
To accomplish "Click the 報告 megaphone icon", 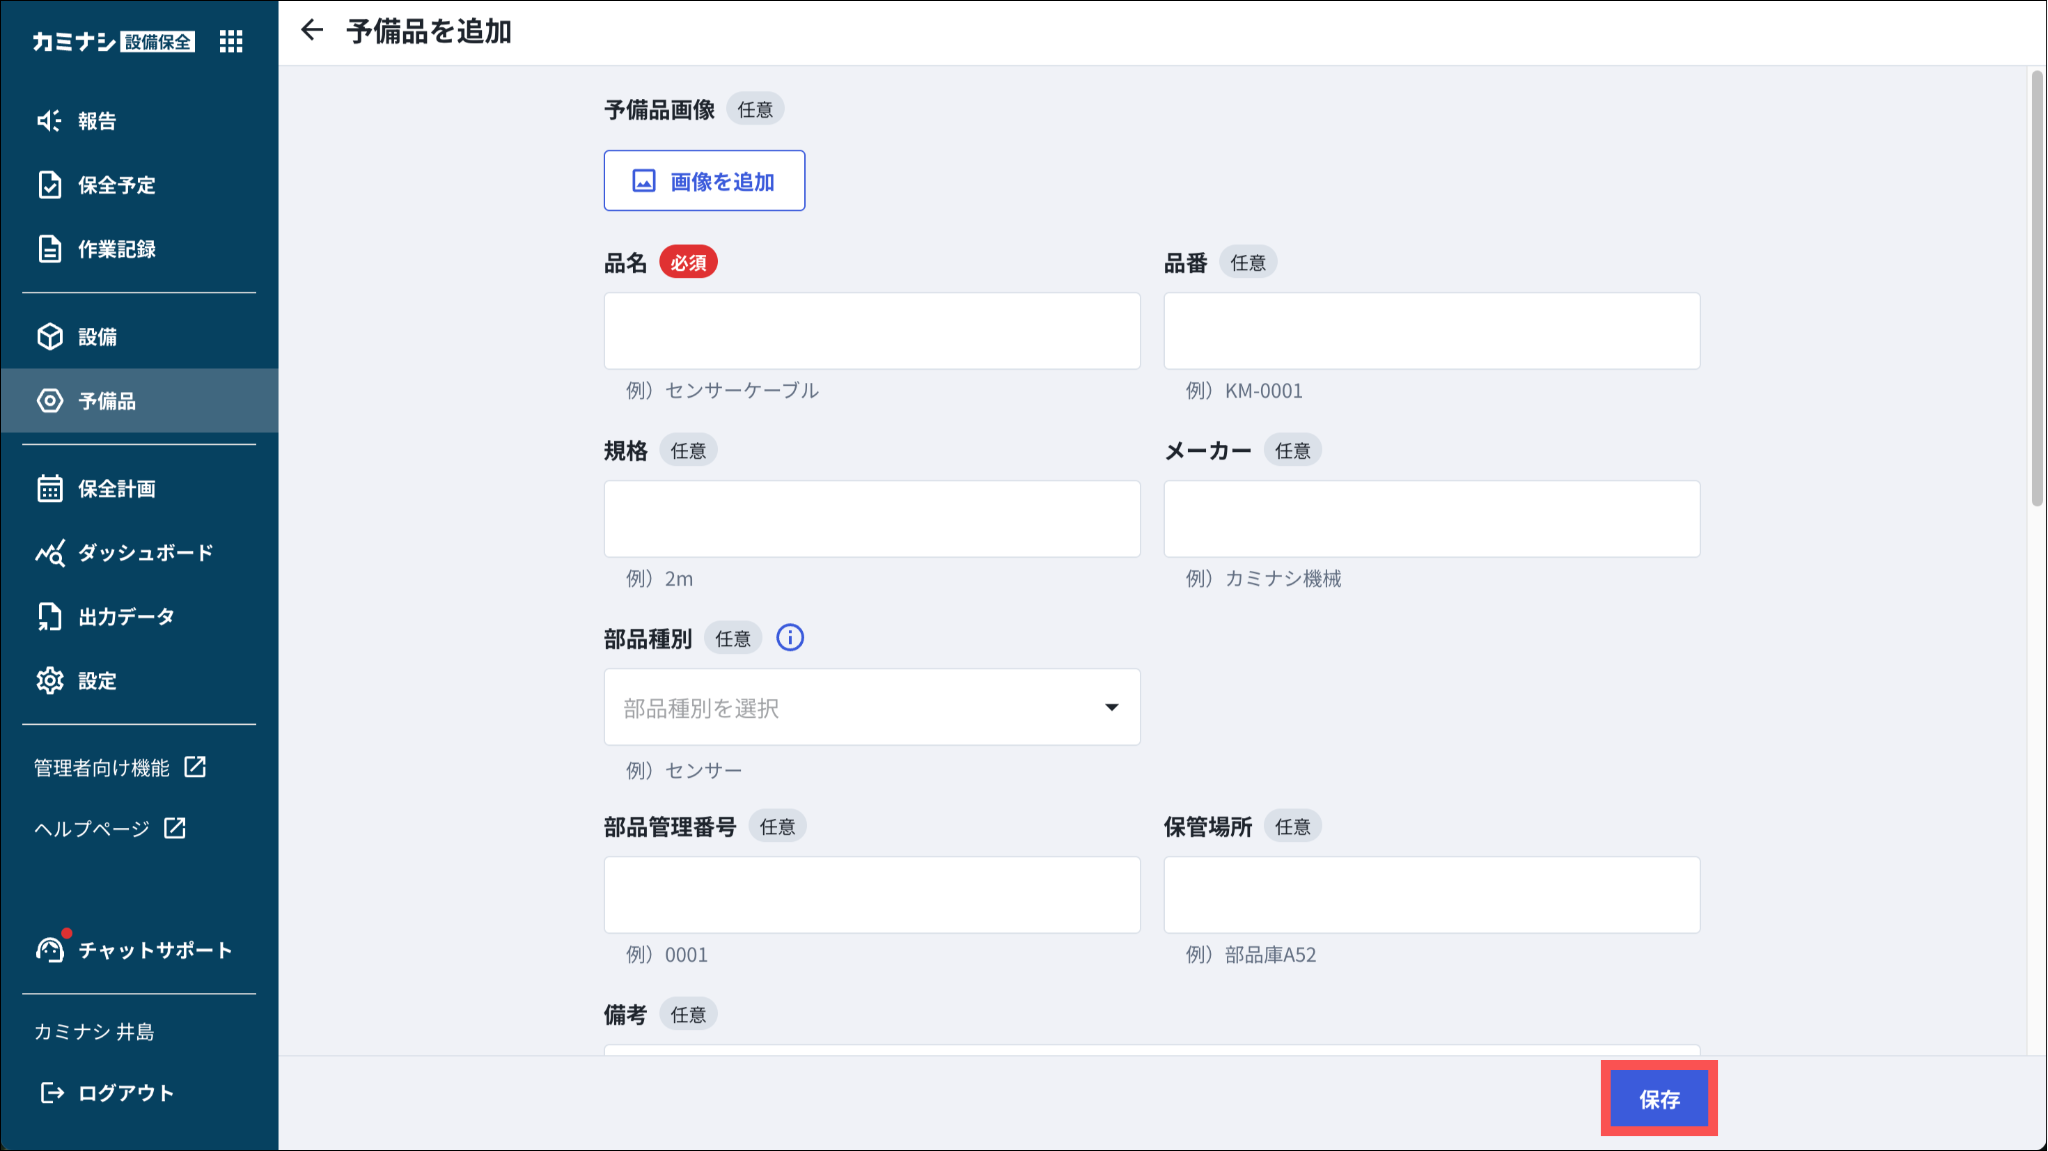I will point(49,121).
